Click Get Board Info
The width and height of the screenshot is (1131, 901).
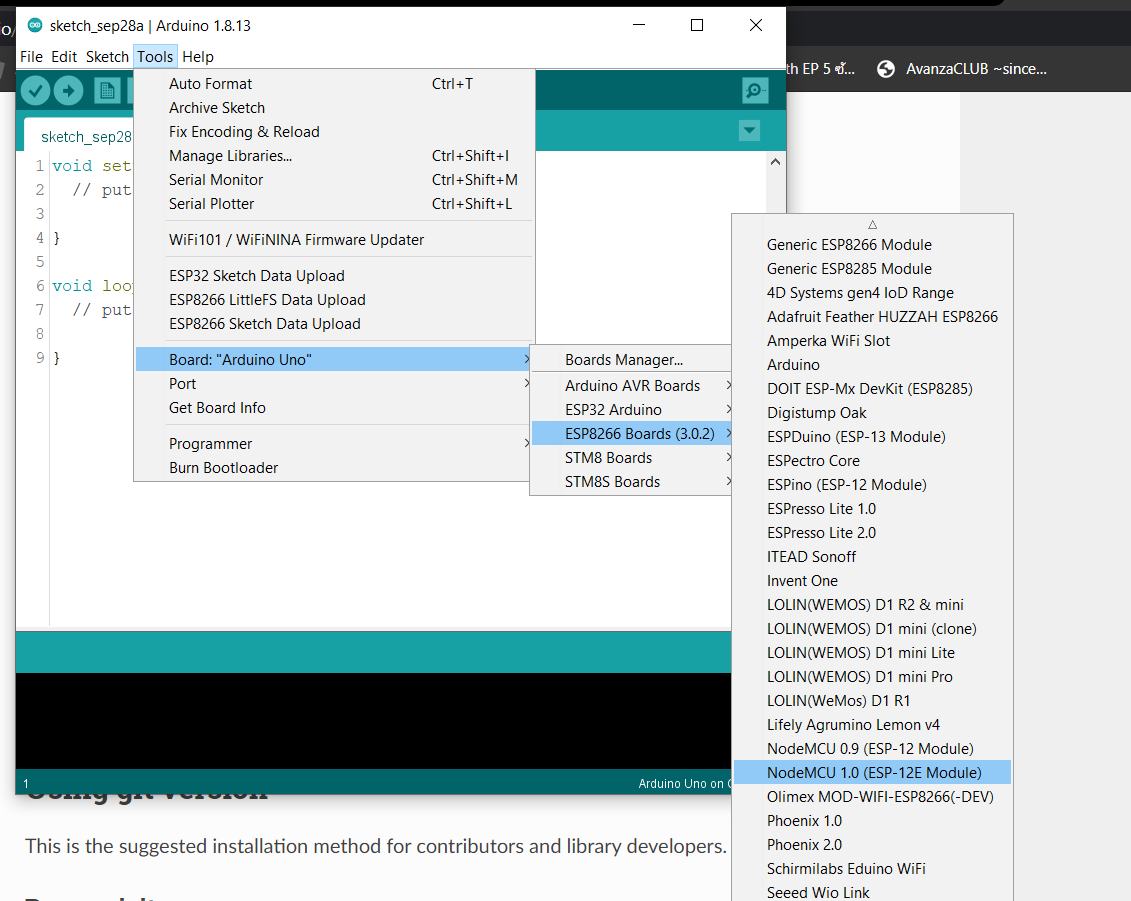[x=335, y=408]
